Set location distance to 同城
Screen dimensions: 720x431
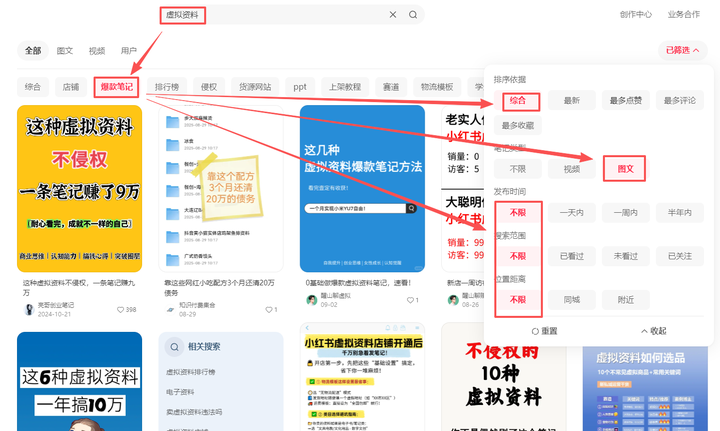click(x=572, y=300)
